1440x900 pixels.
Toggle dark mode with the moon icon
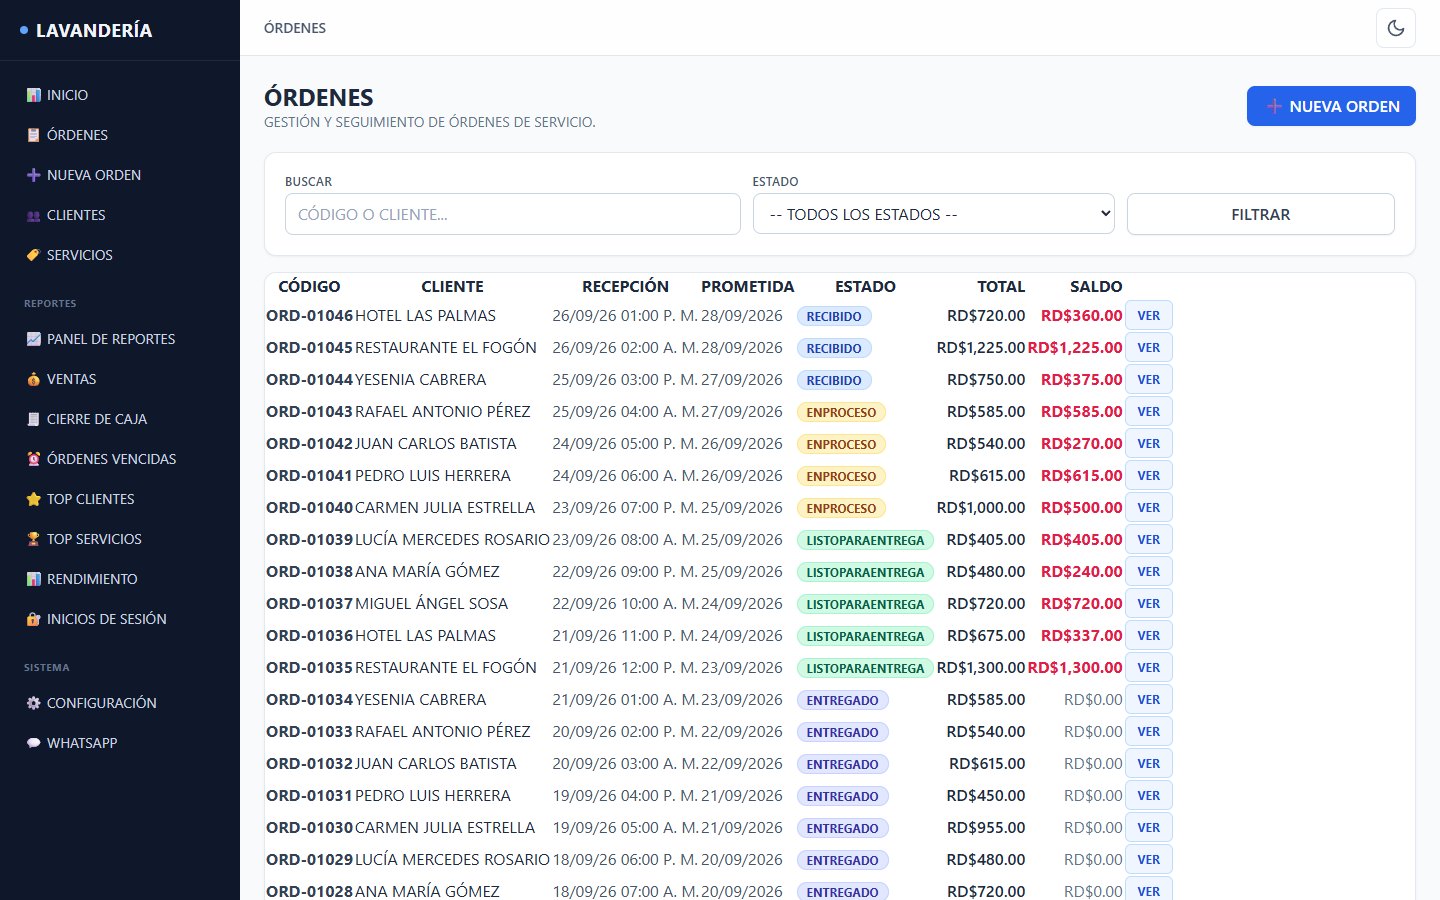tap(1396, 28)
